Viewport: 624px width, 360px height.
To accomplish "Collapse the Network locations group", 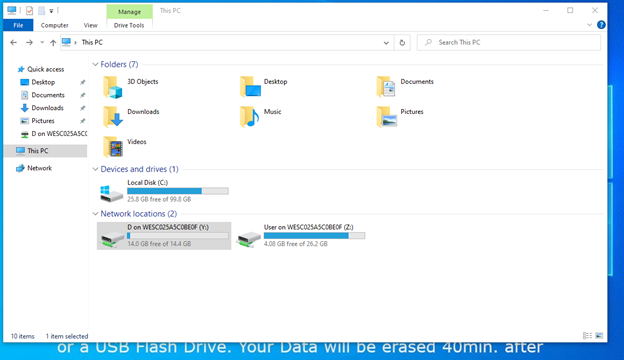I will coord(95,214).
